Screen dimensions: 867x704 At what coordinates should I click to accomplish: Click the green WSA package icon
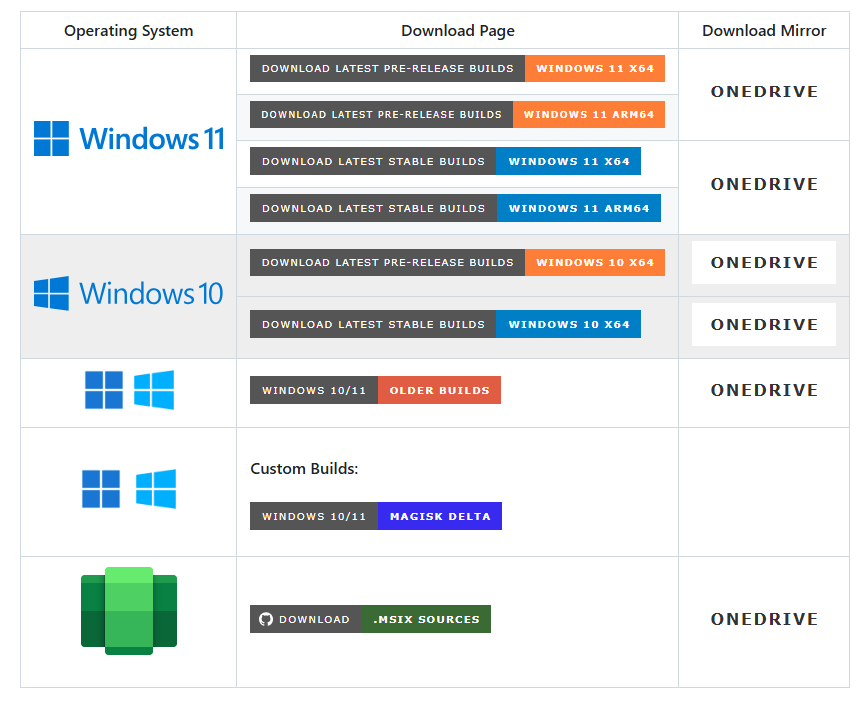(x=129, y=611)
